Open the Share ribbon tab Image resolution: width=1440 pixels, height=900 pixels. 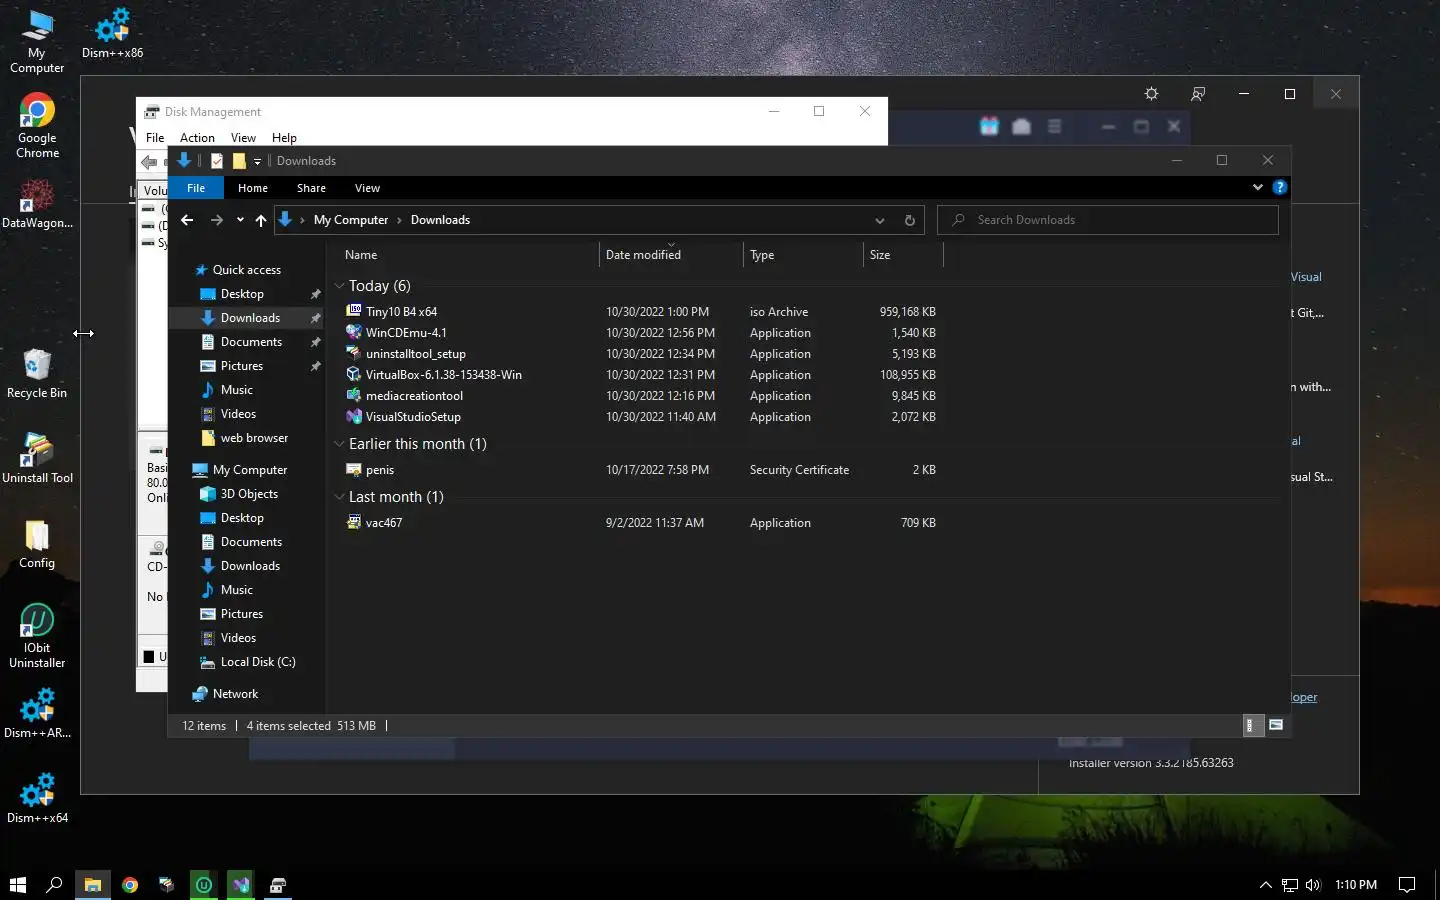[311, 188]
